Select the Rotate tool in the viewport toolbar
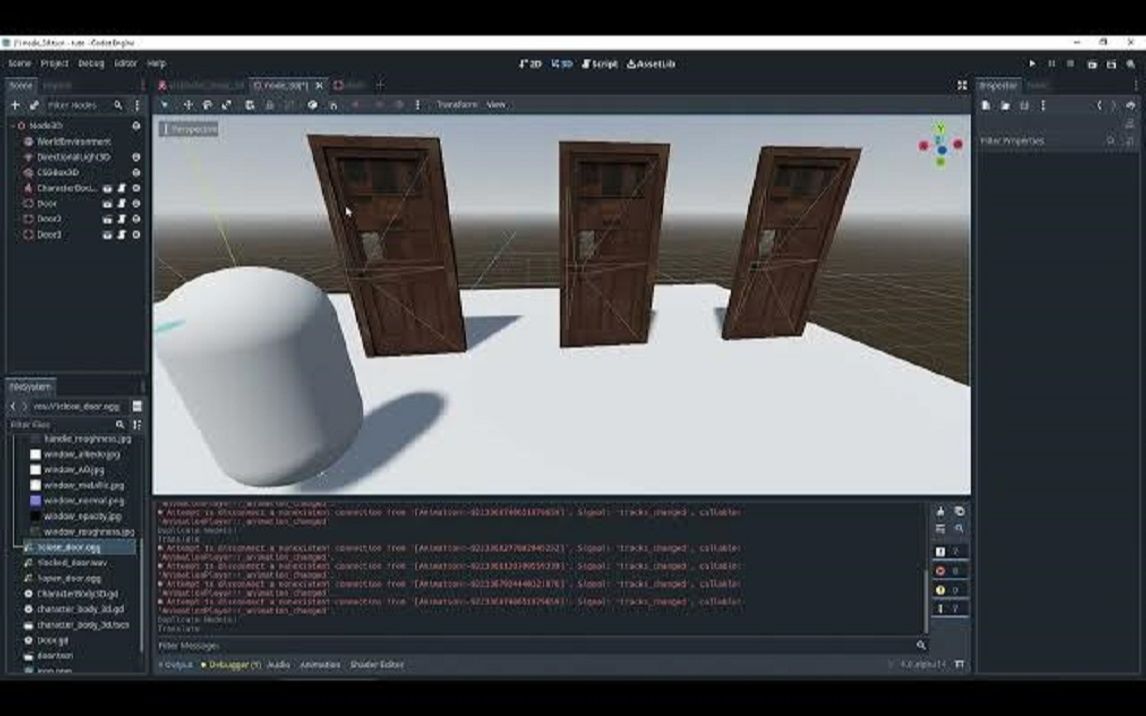 click(x=208, y=105)
